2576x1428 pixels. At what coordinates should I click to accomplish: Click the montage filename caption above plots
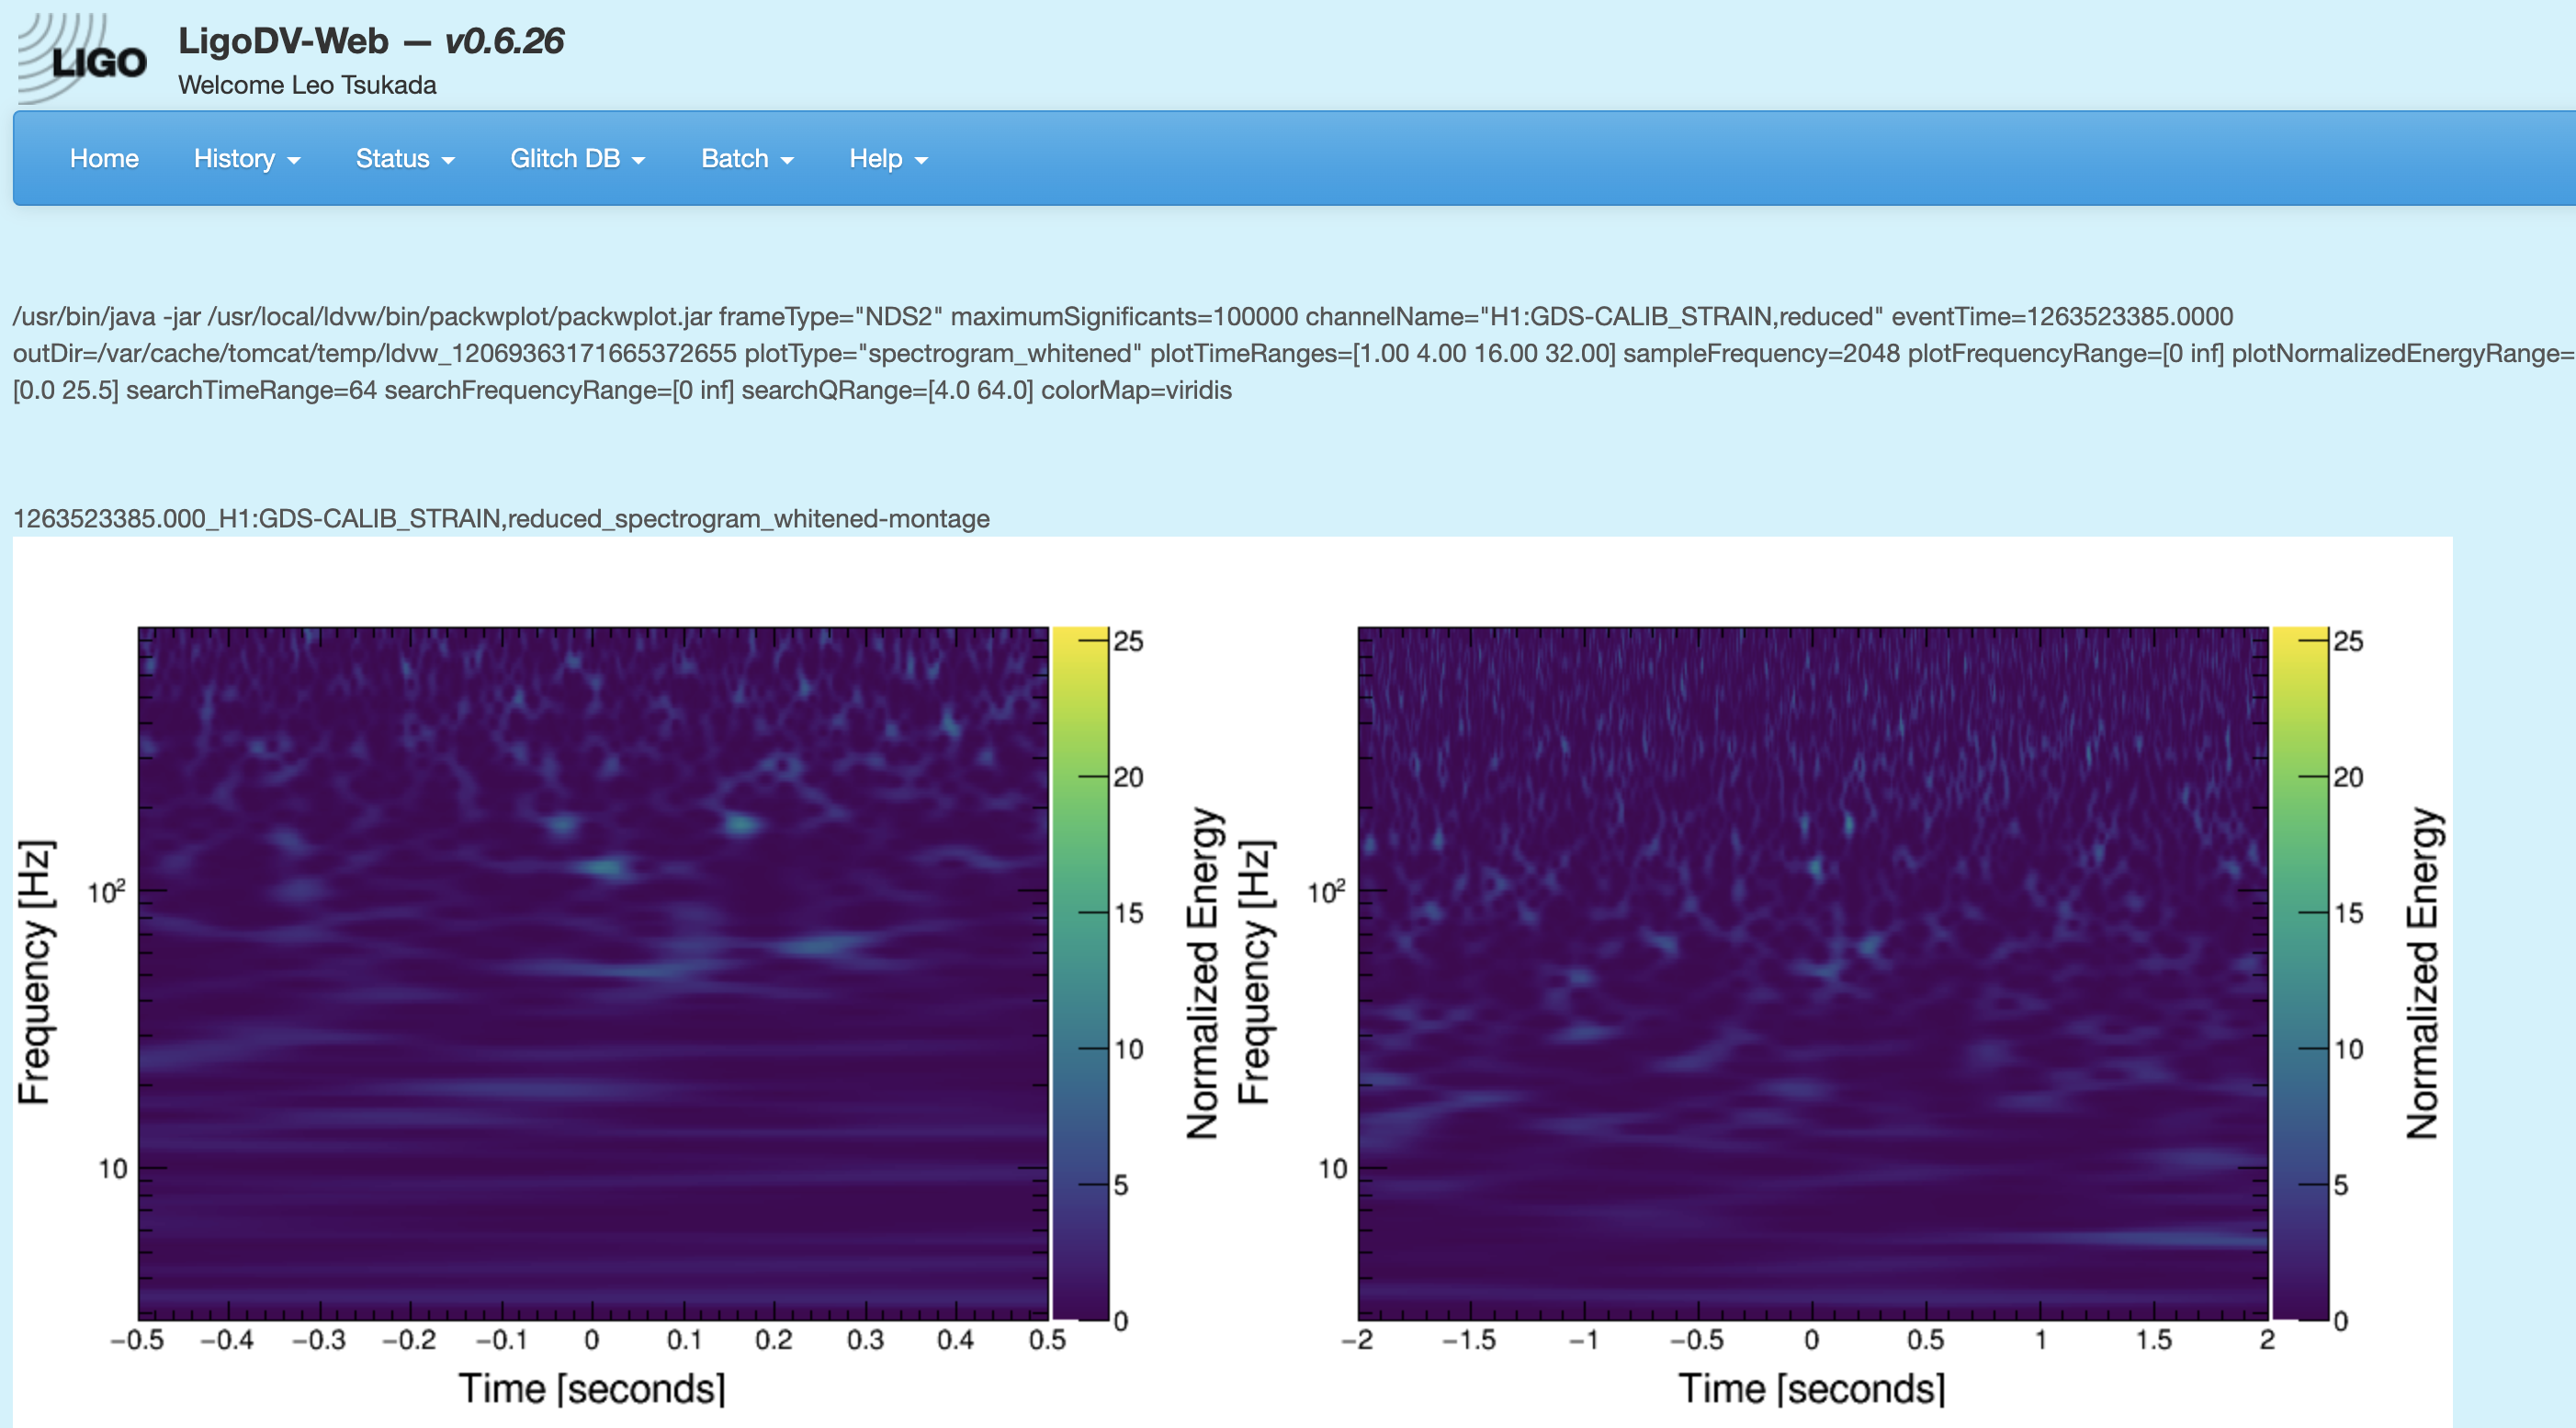click(x=501, y=518)
